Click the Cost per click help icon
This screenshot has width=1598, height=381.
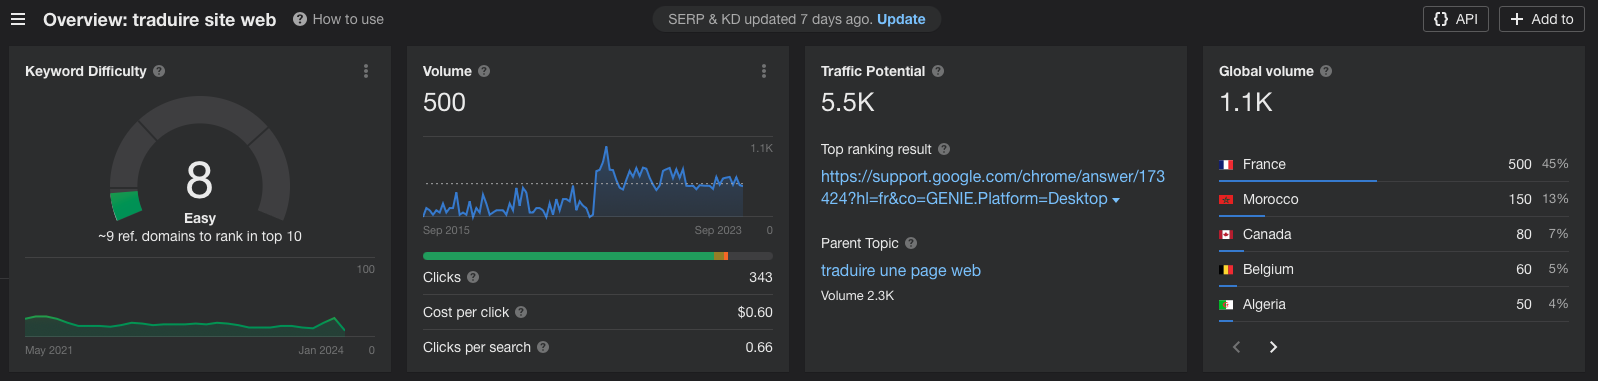point(521,312)
